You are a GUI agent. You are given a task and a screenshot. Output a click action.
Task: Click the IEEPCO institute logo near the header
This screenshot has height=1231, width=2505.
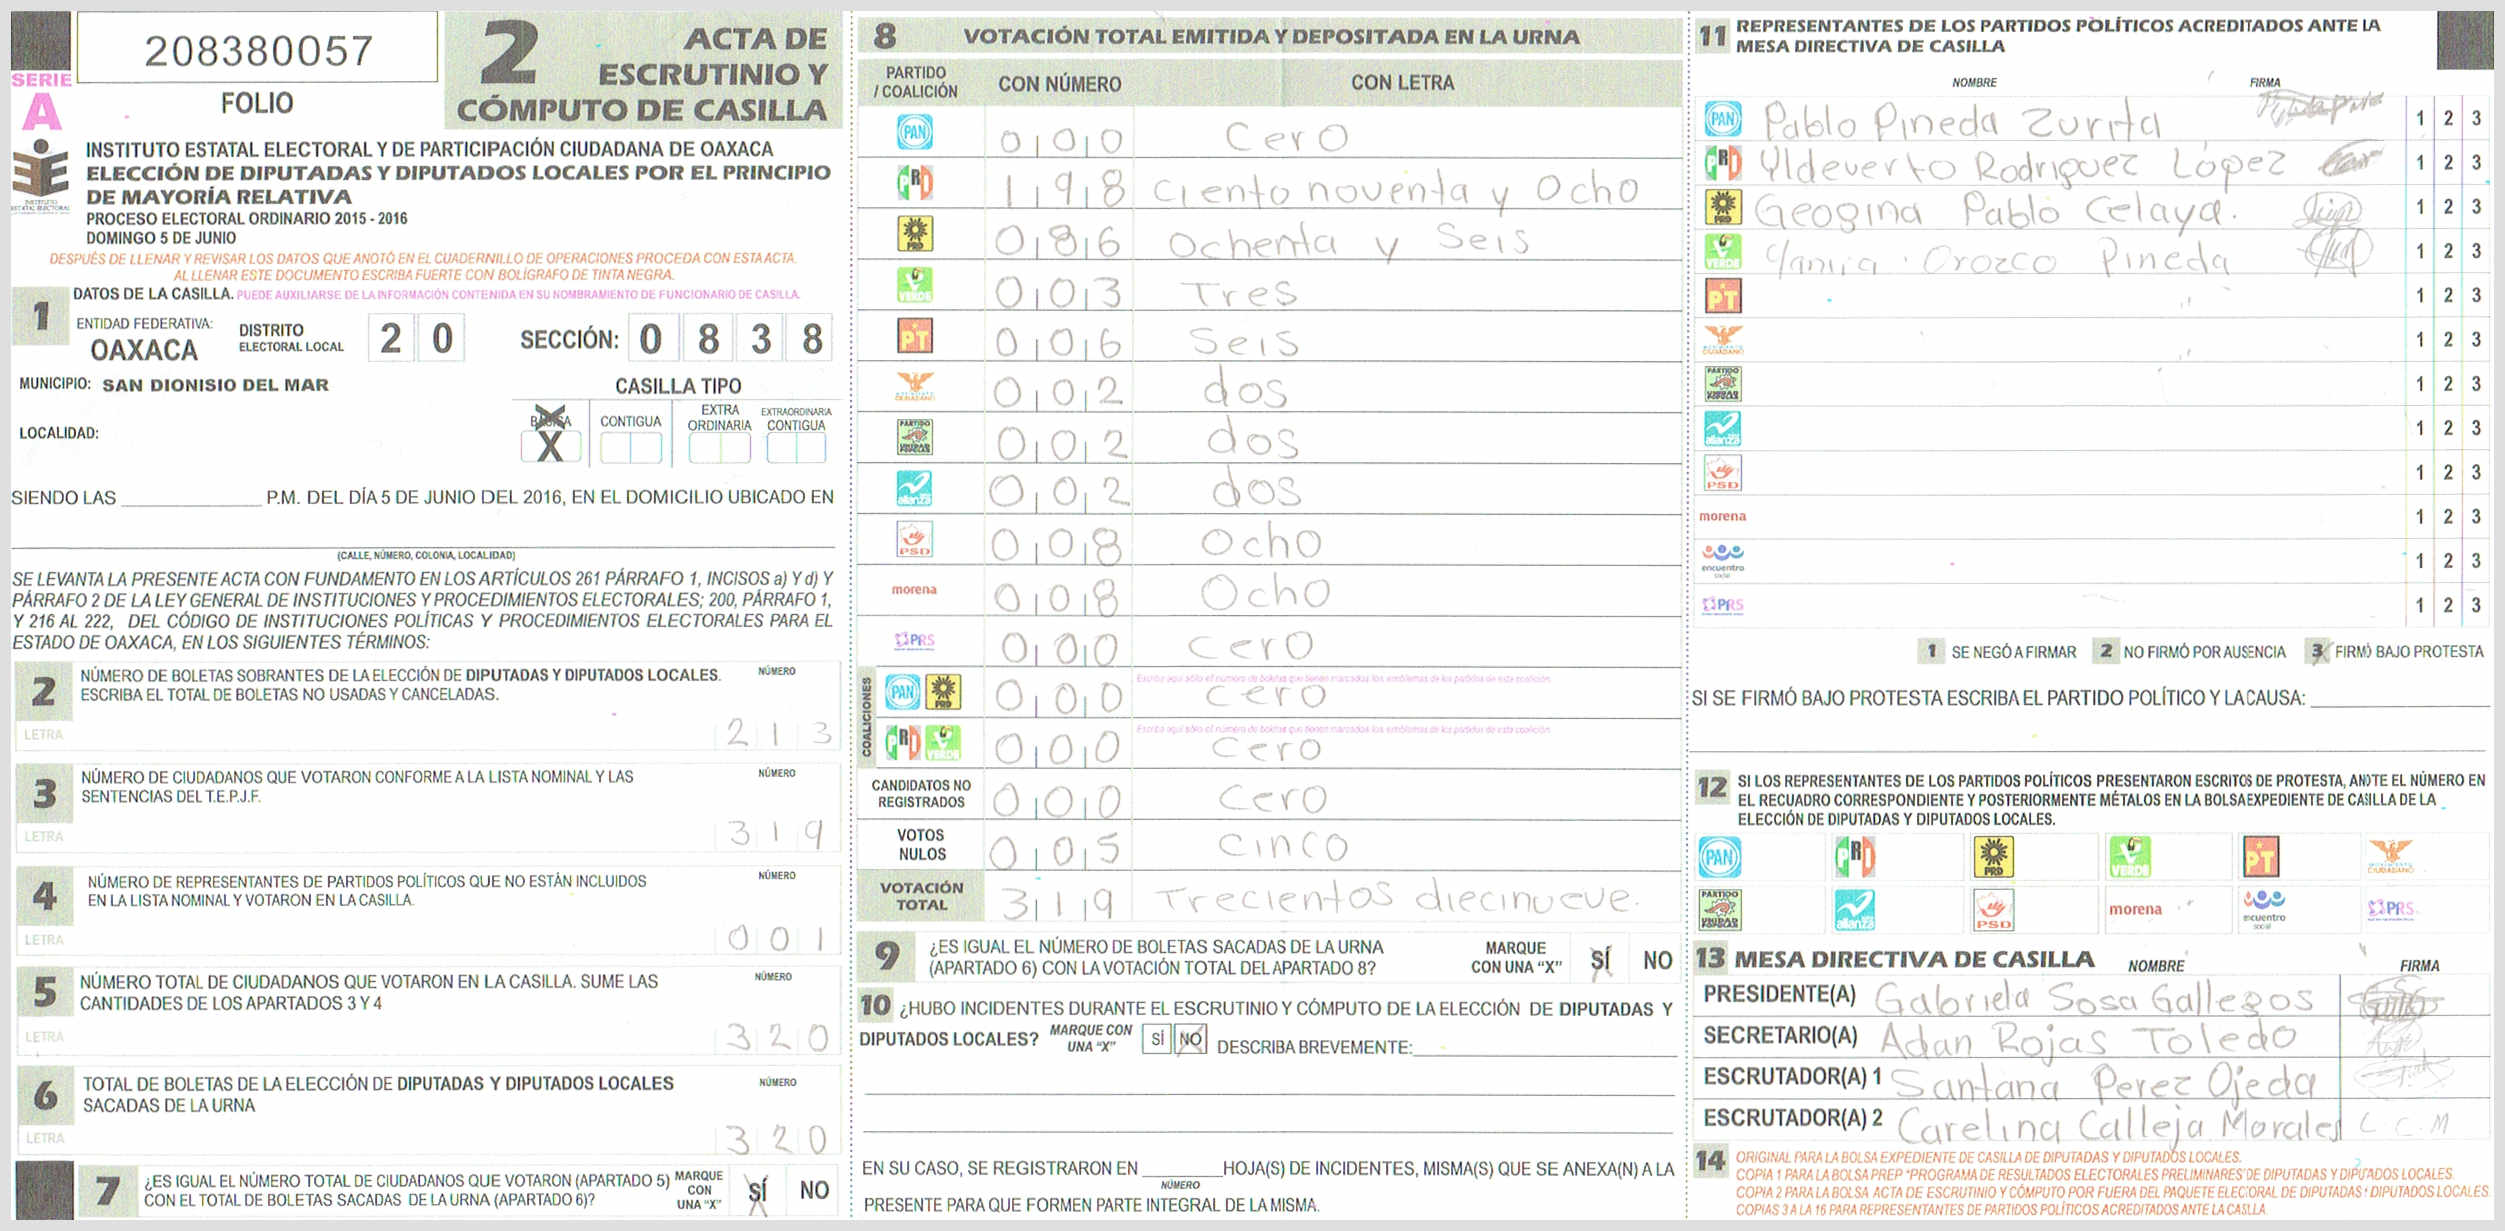40,177
